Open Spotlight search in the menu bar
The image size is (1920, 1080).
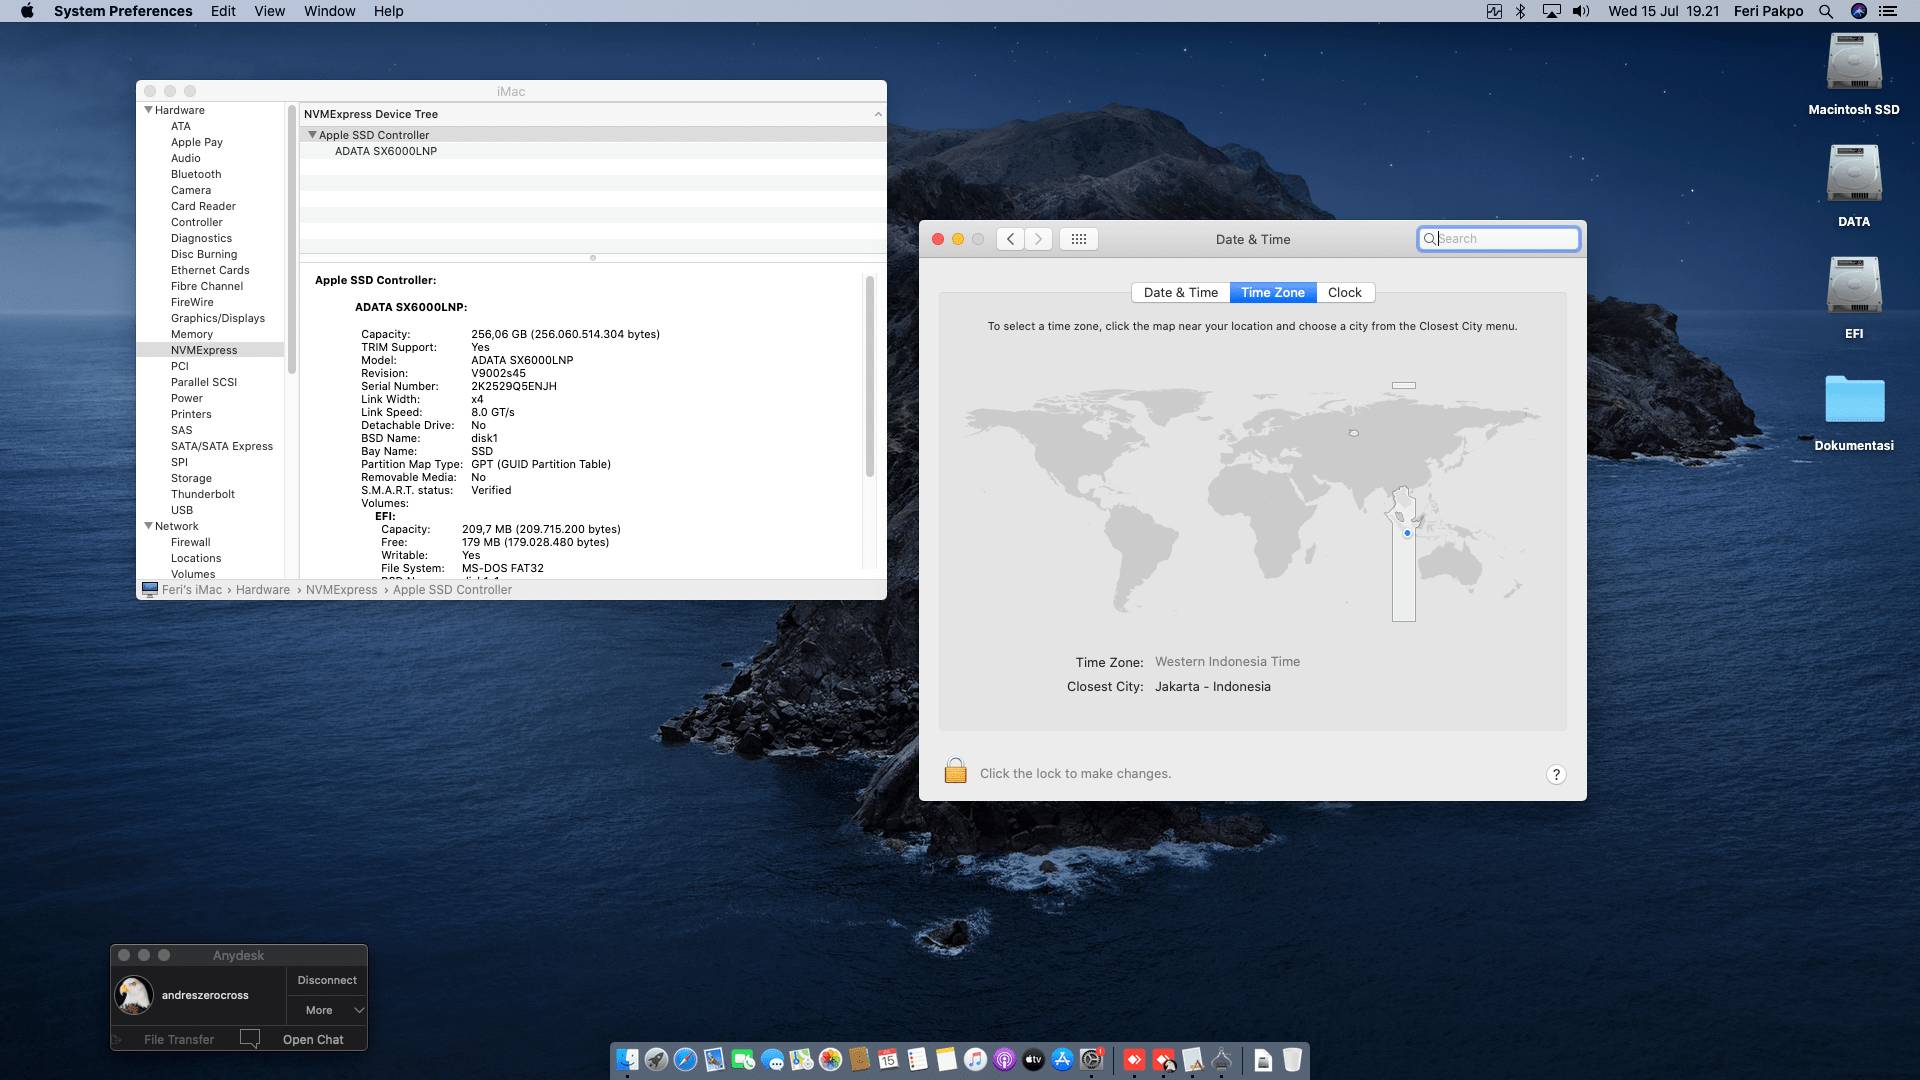point(1825,11)
